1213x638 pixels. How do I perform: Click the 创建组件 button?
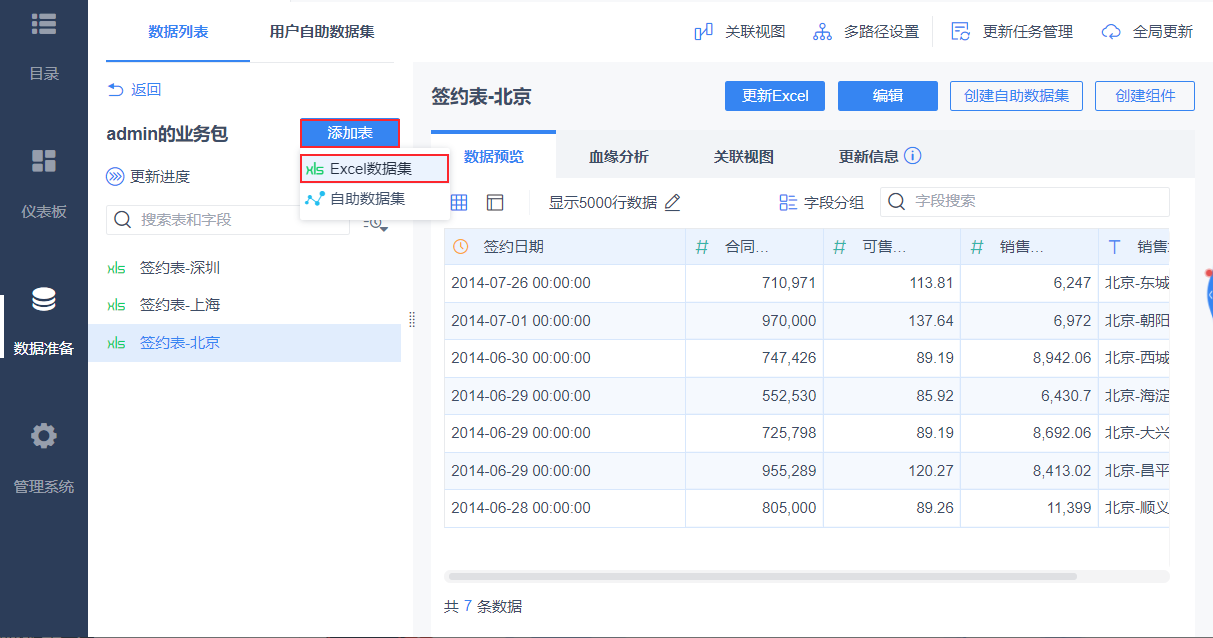pyautogui.click(x=1145, y=96)
